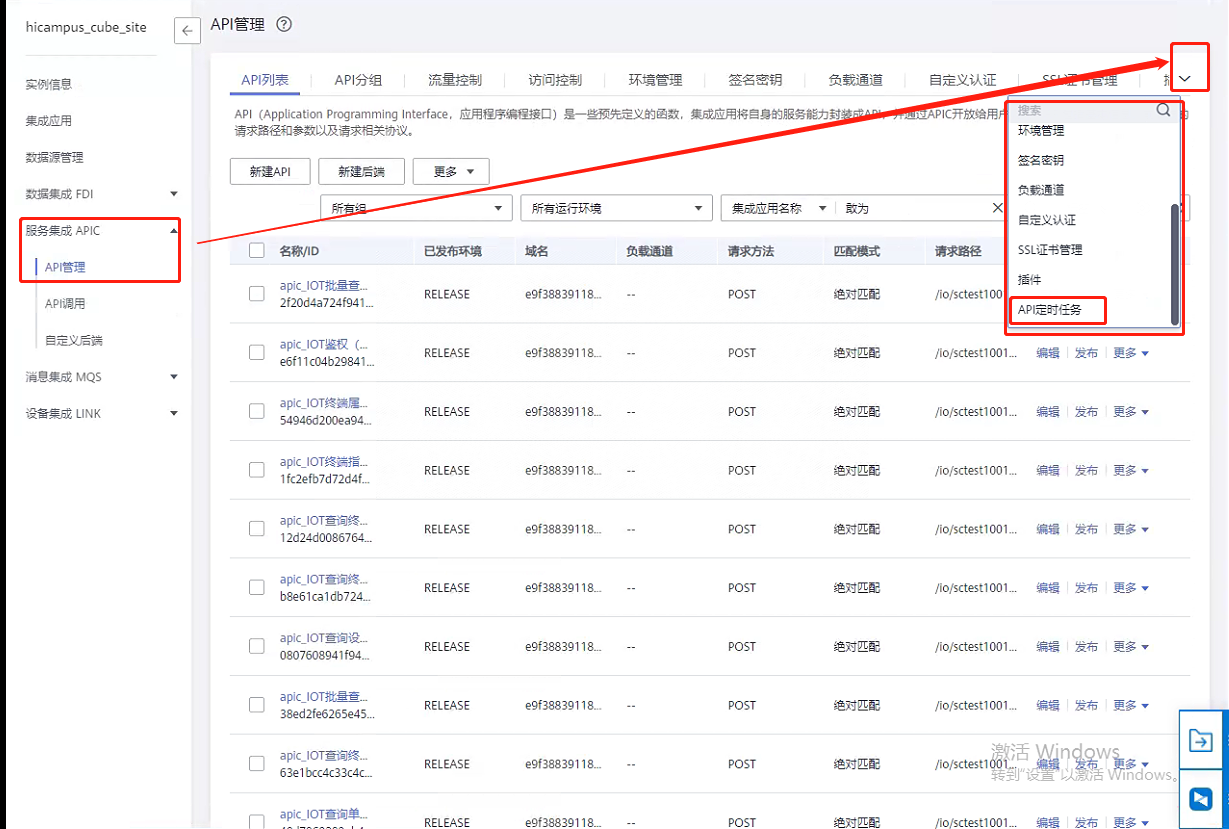Switch to the API分组 tab
This screenshot has width=1229, height=829.
358,80
